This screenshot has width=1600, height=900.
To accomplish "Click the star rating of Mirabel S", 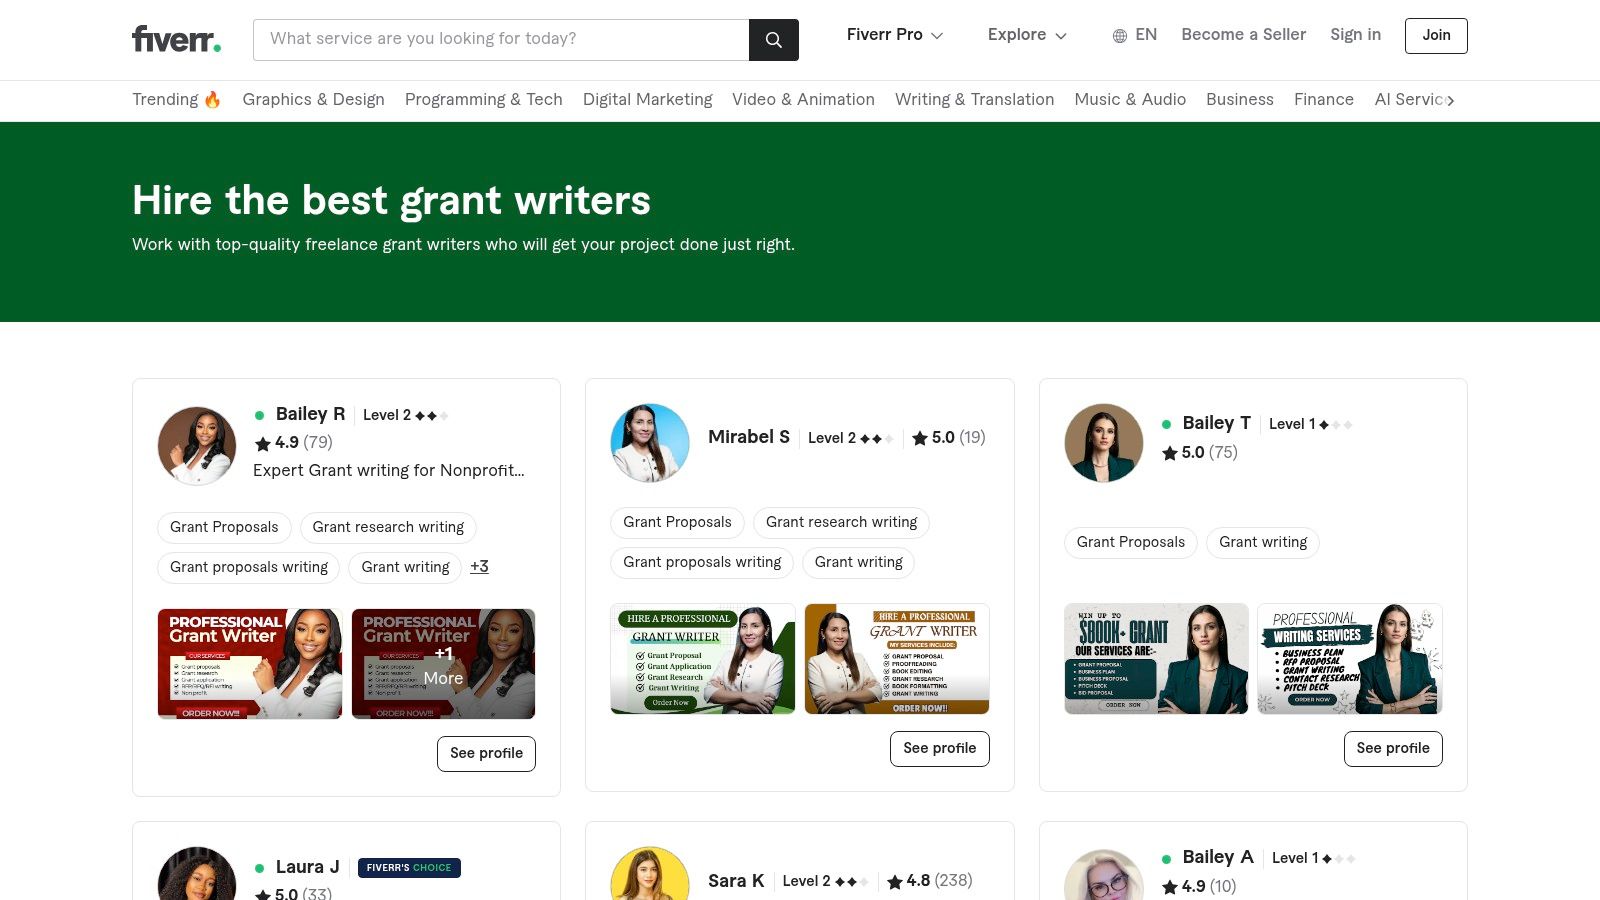I will coord(948,437).
